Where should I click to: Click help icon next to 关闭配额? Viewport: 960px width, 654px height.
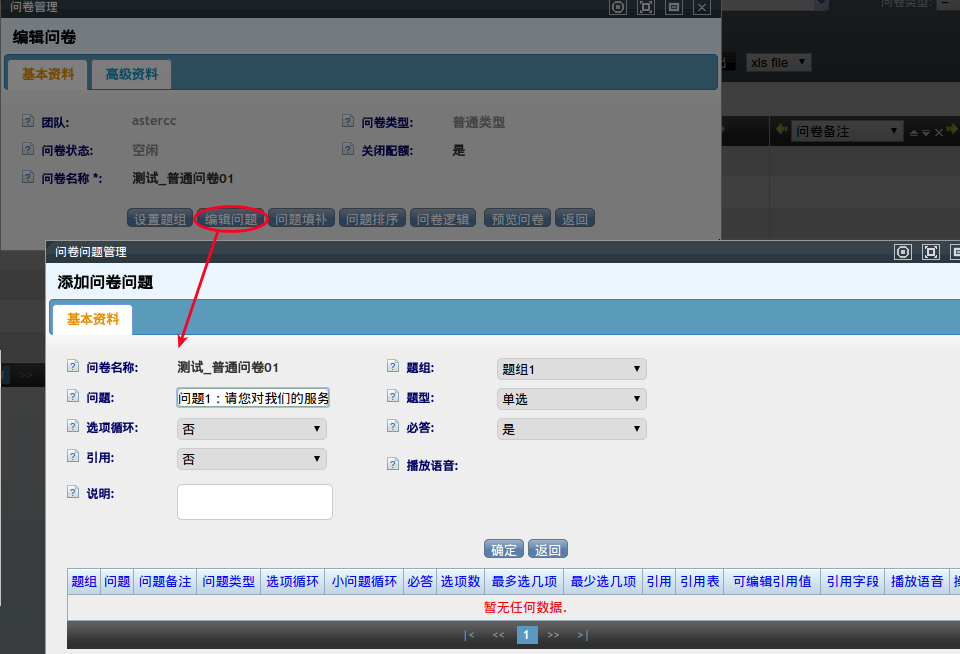tap(347, 150)
